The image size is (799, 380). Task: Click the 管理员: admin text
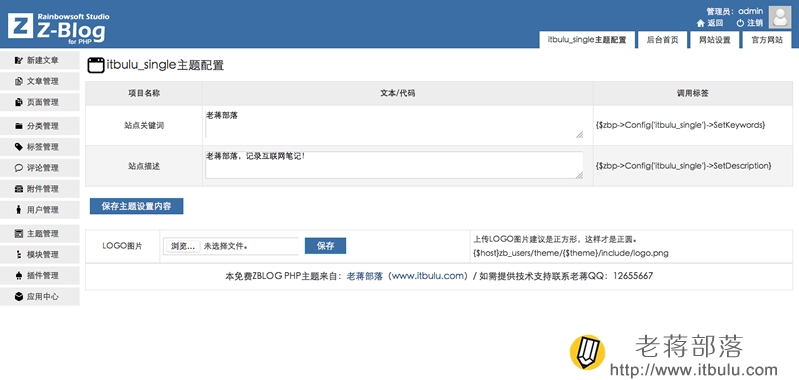pos(734,11)
